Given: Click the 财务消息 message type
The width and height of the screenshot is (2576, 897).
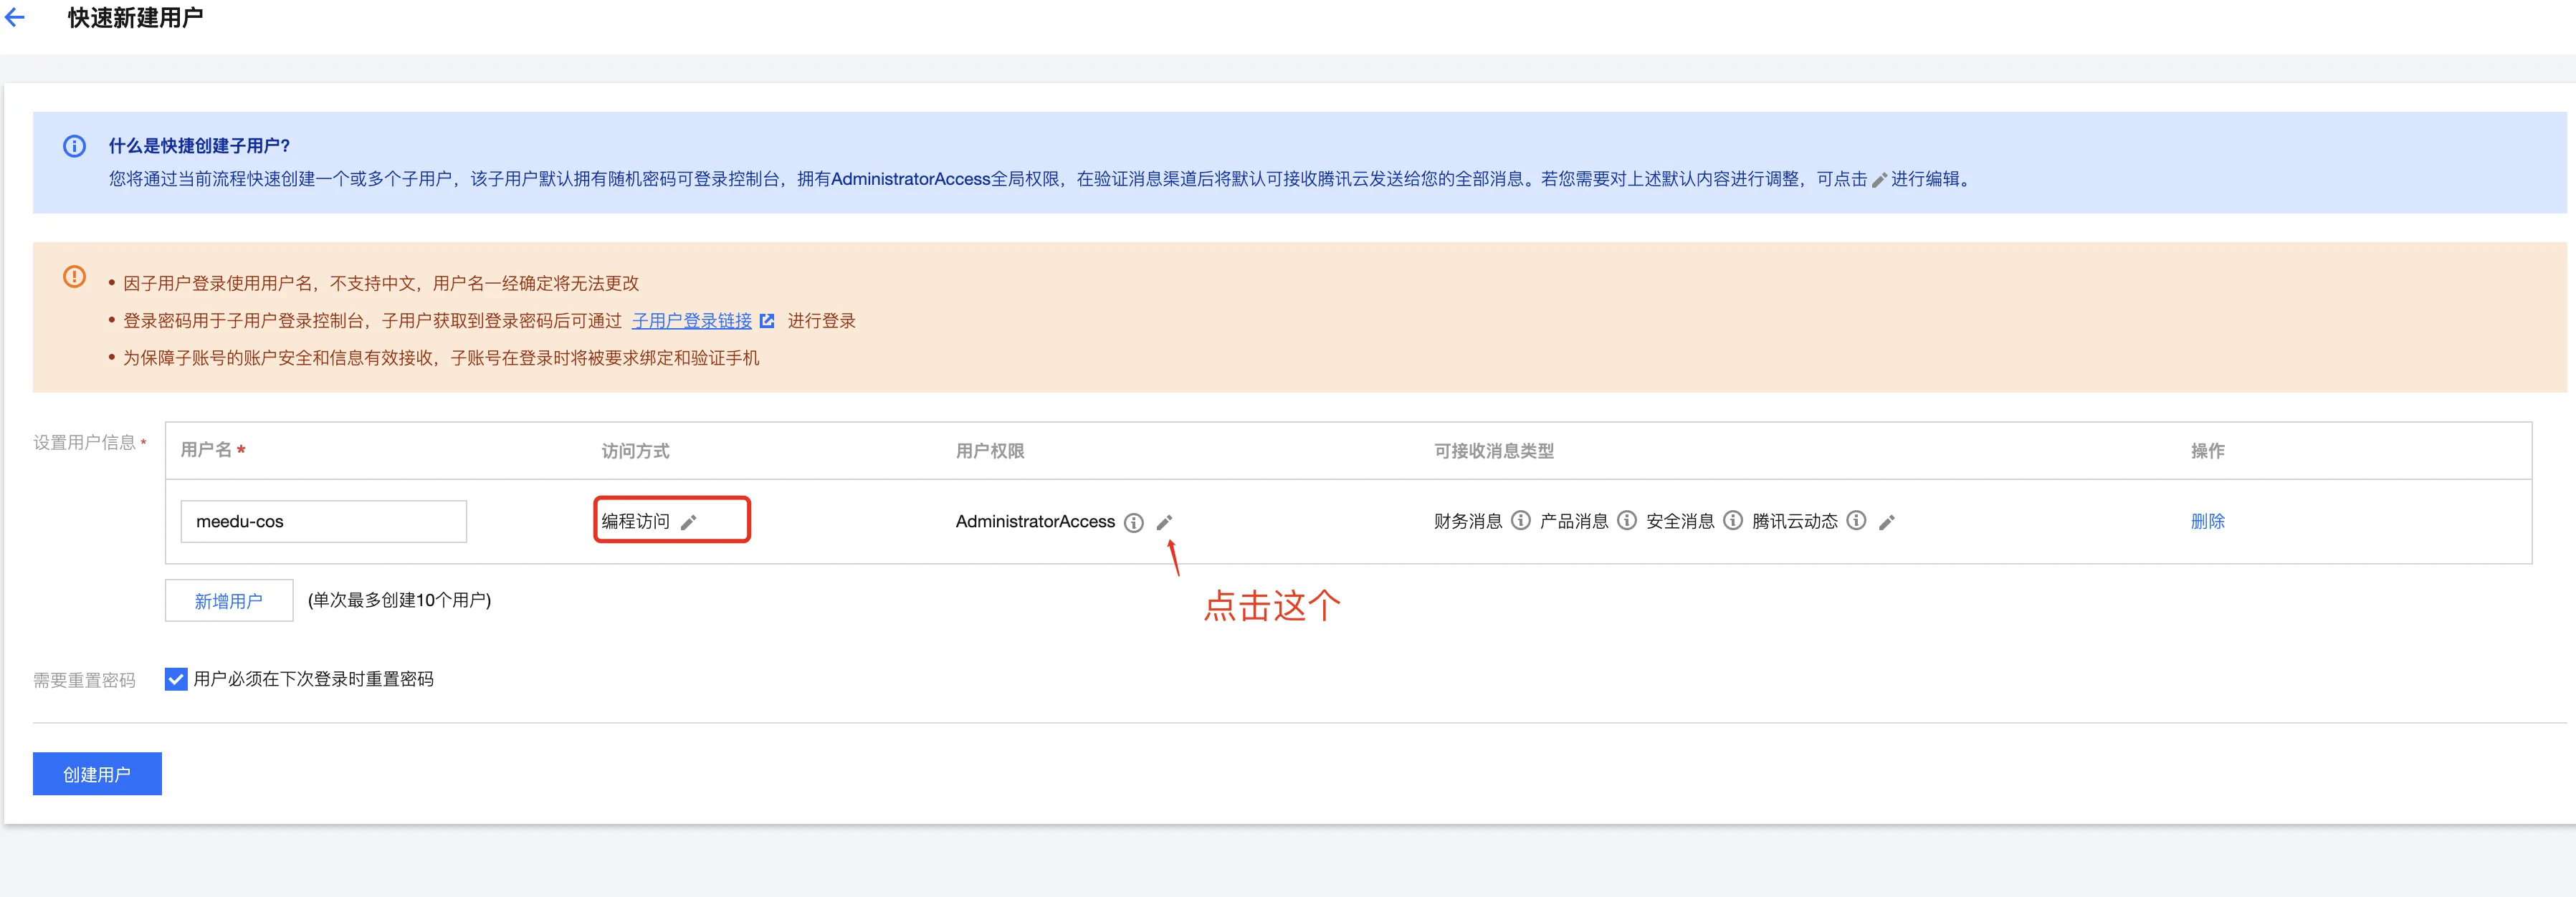Looking at the screenshot, I should 1467,521.
